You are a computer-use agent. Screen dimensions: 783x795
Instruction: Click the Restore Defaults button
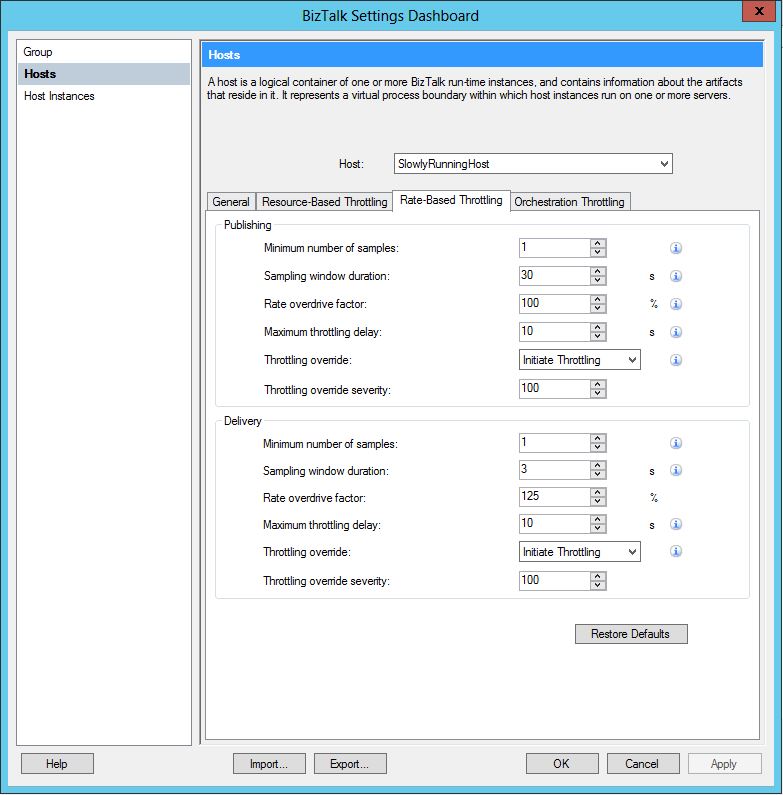(631, 634)
